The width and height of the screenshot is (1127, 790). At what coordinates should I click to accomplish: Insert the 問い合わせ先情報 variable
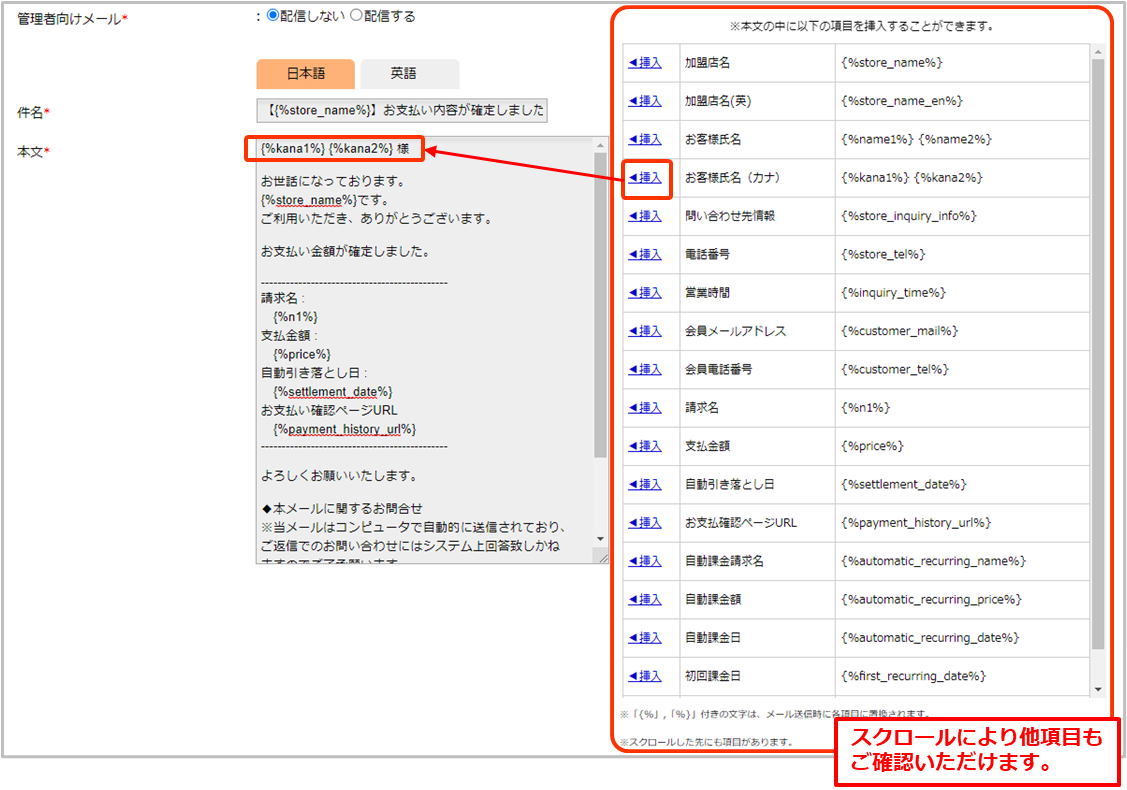[x=645, y=216]
